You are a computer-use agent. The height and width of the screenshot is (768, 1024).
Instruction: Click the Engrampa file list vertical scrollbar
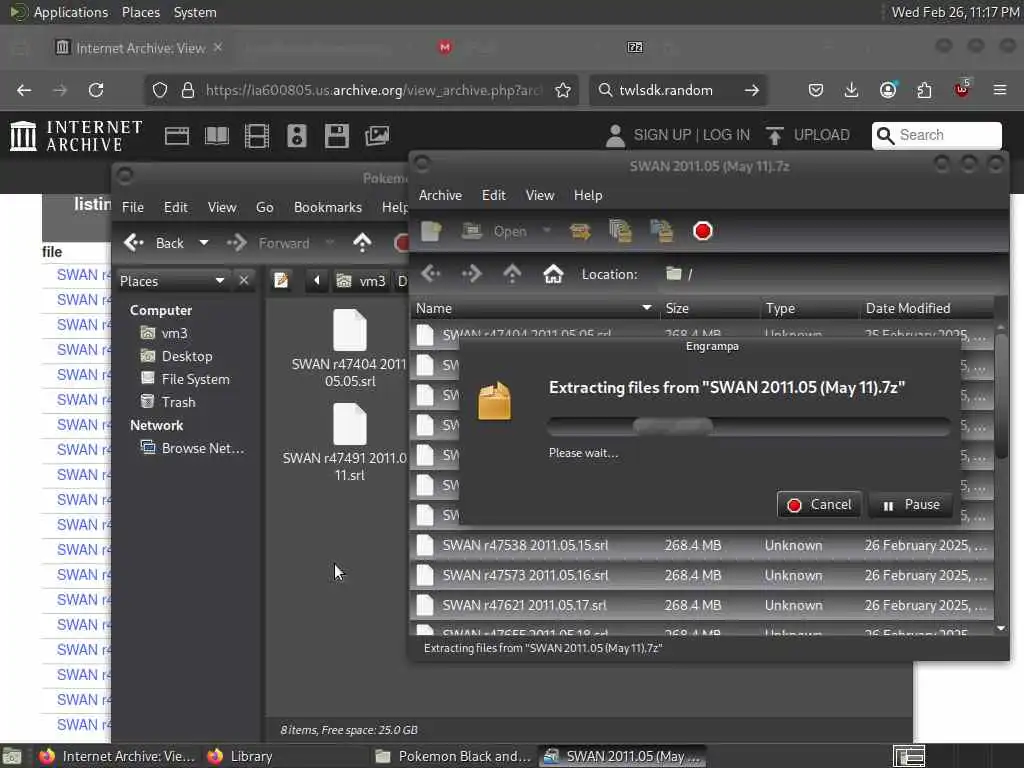1001,396
